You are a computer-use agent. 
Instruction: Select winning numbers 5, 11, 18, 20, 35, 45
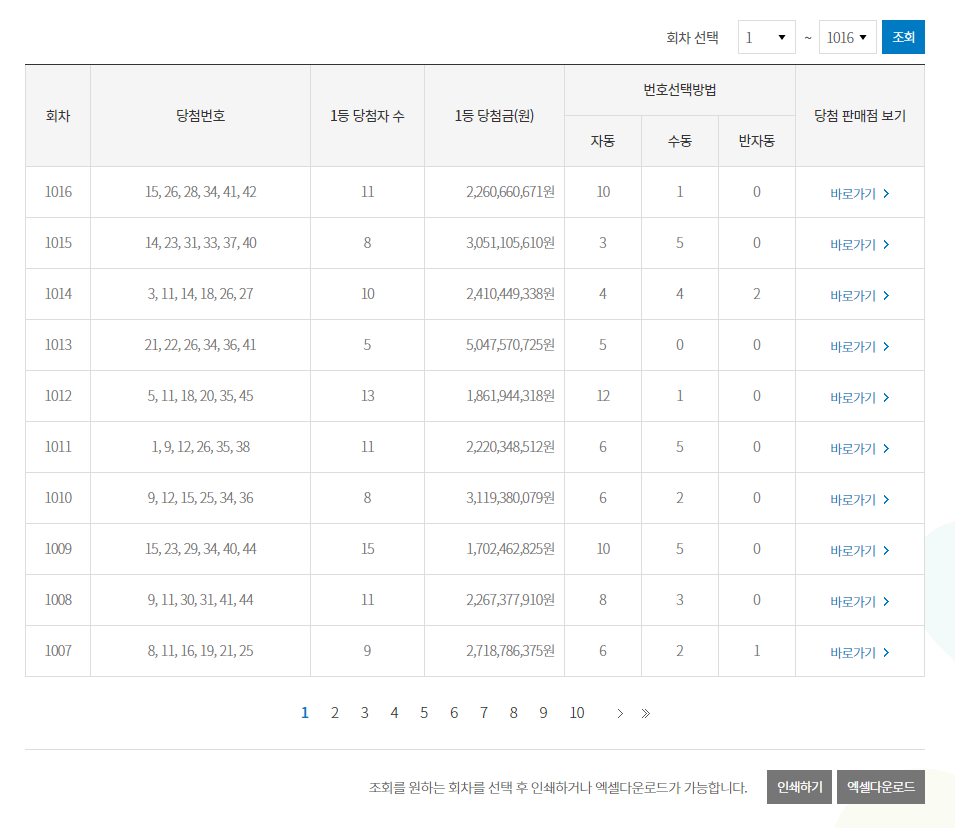pos(200,396)
